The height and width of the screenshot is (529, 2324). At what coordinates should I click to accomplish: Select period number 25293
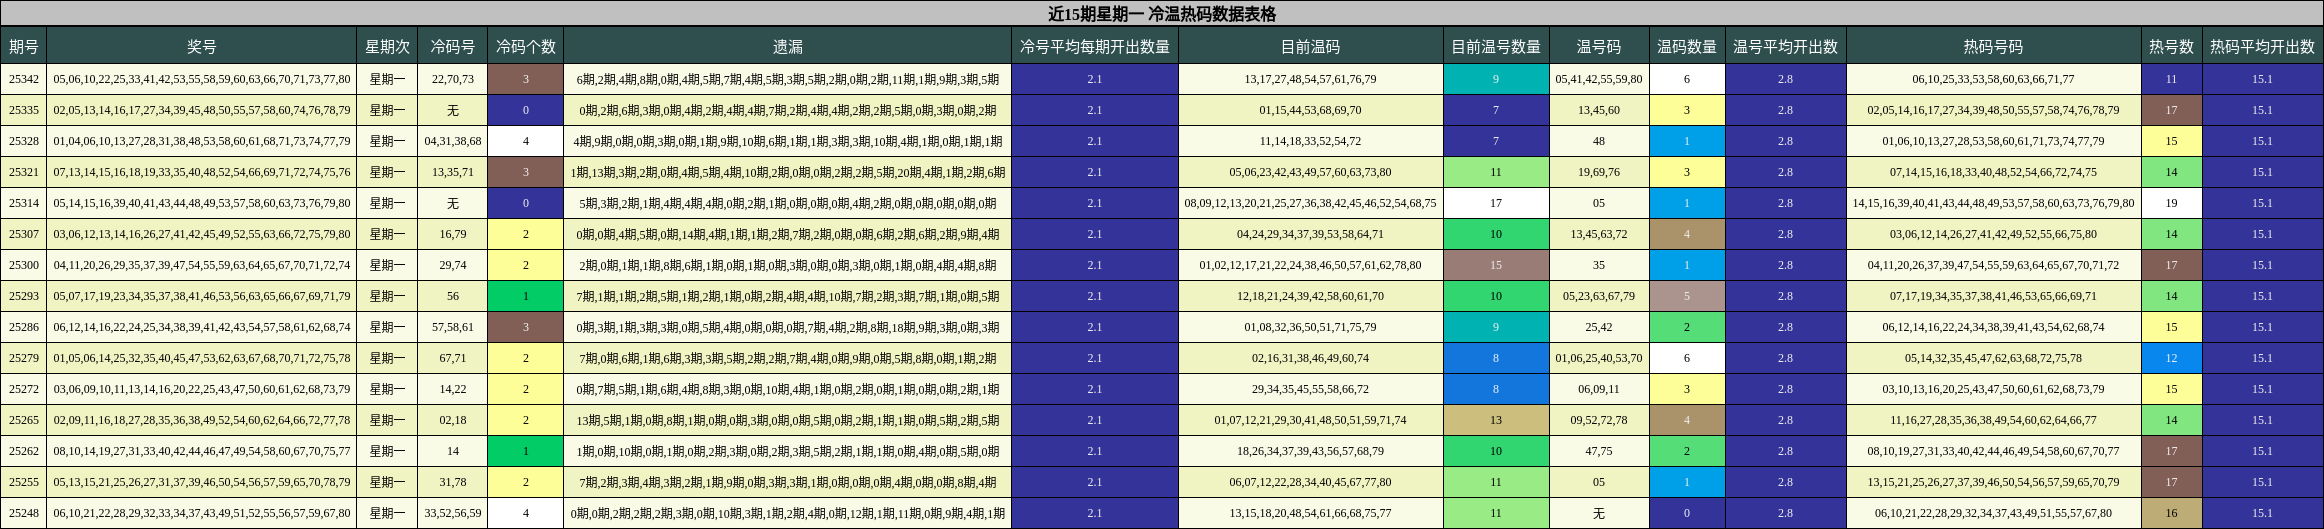click(x=24, y=296)
